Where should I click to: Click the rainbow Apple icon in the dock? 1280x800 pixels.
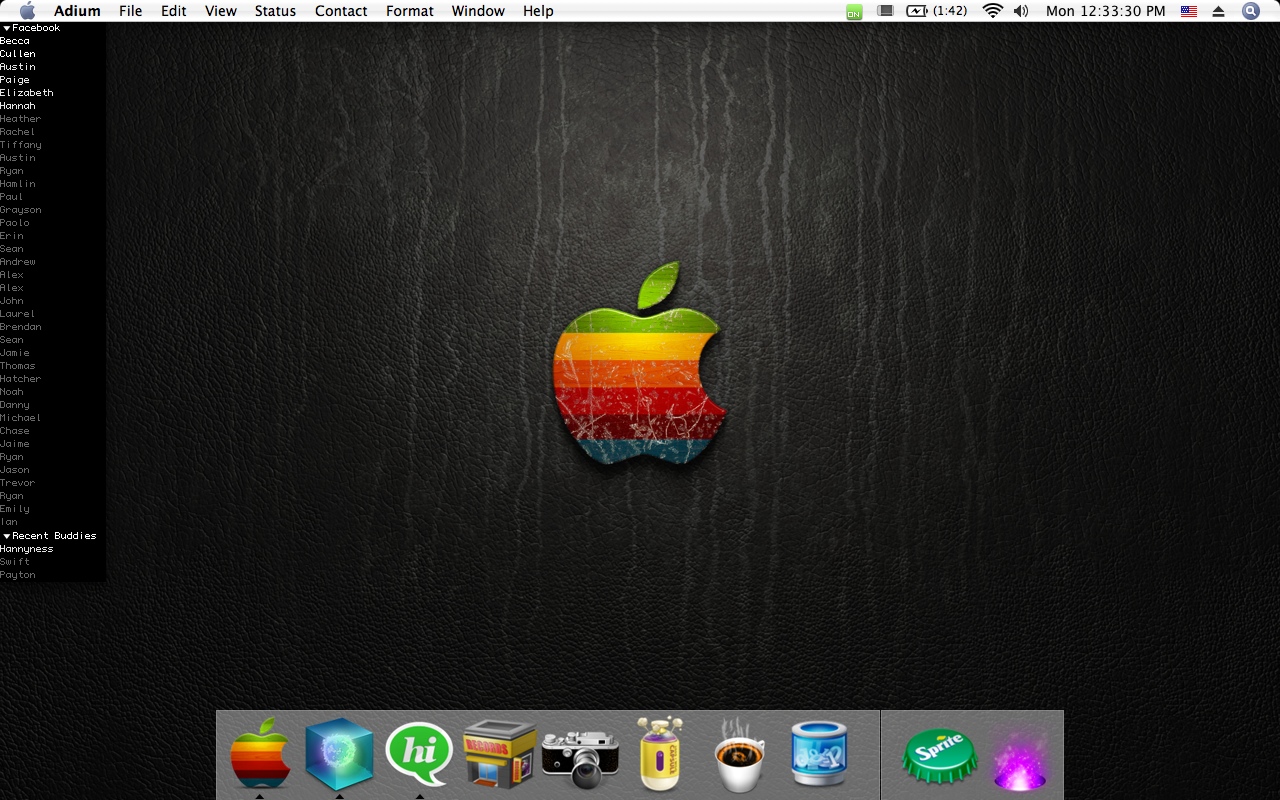(x=260, y=752)
